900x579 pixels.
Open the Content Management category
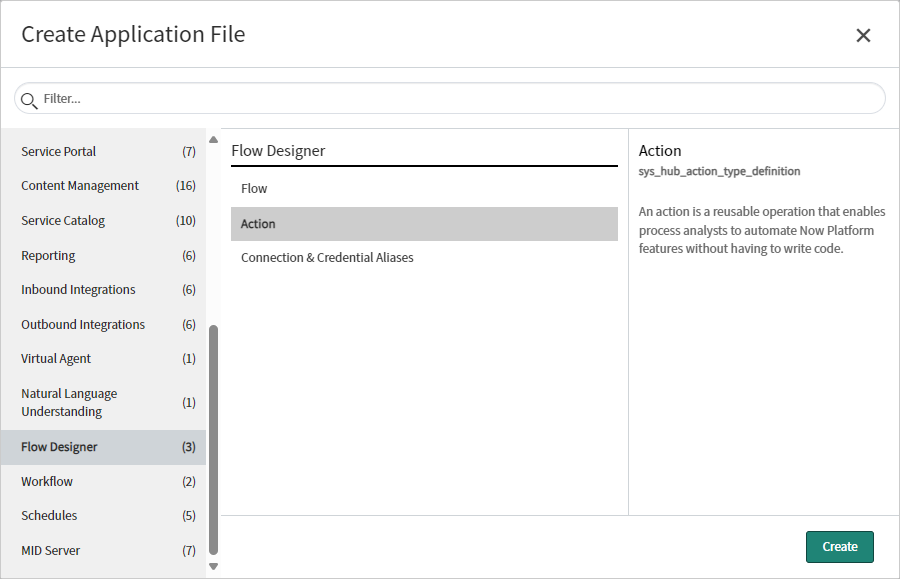(103, 186)
